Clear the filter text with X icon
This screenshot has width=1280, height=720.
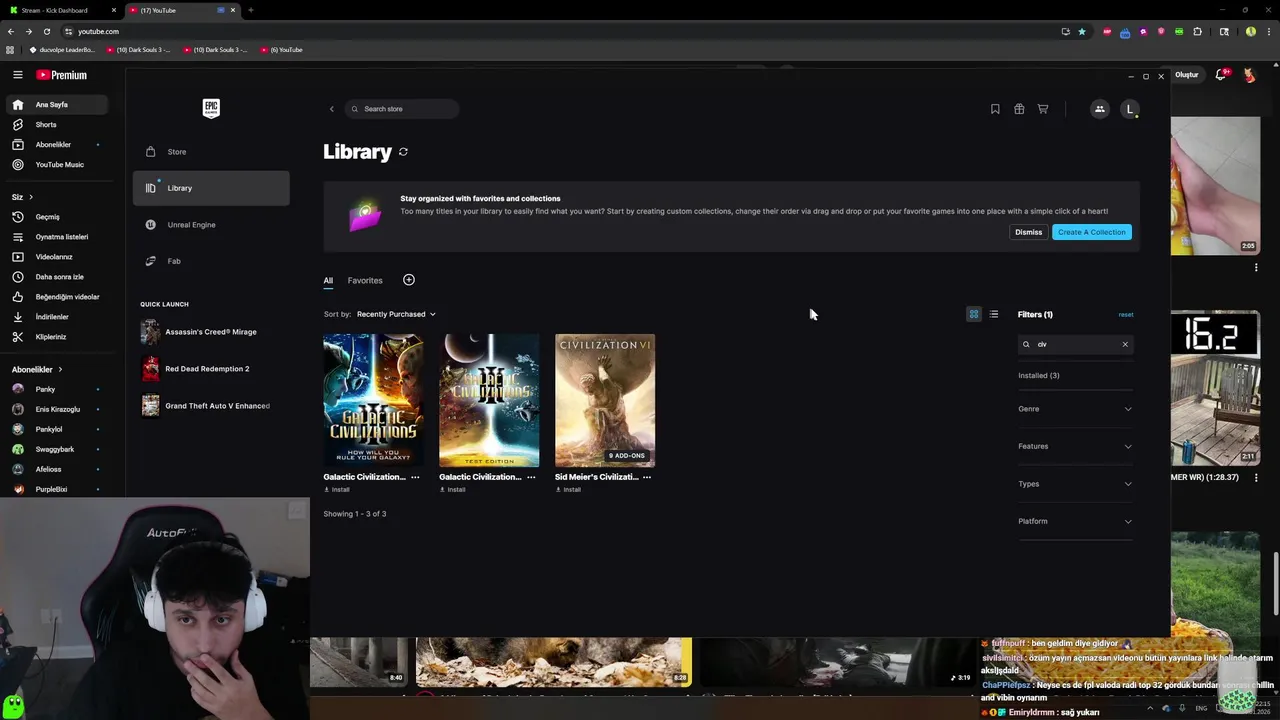click(x=1125, y=344)
